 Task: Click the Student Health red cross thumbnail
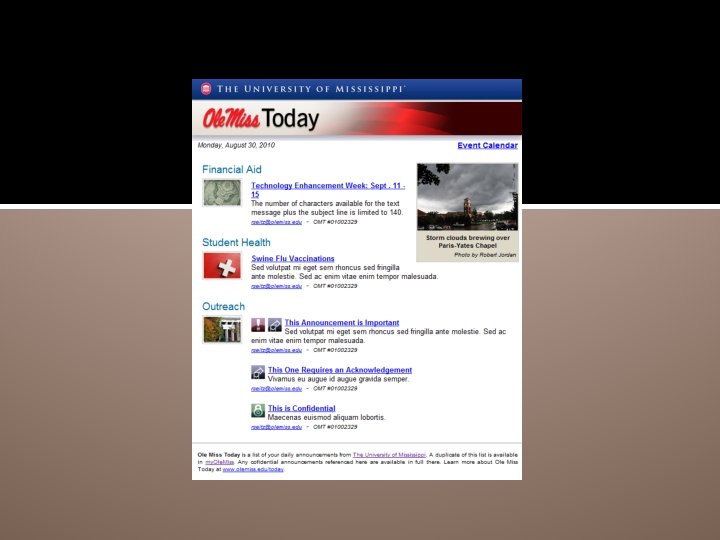[222, 265]
